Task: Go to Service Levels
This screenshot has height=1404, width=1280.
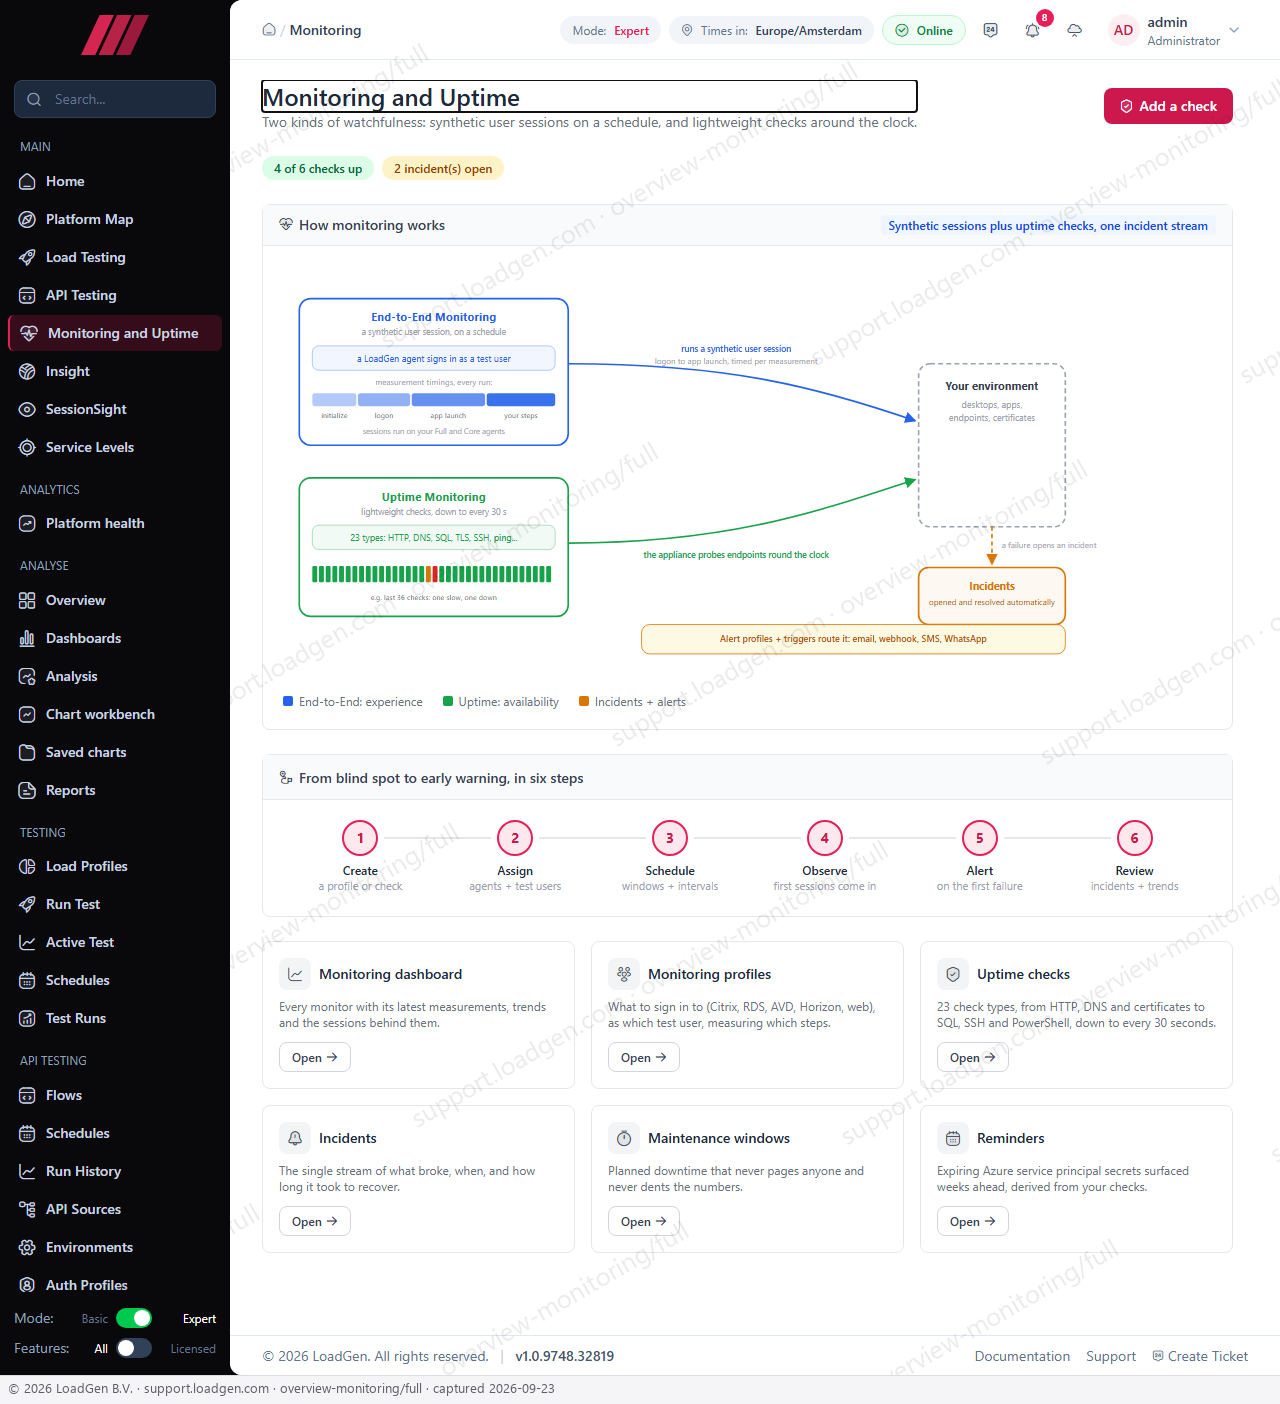Action: [x=115, y=447]
